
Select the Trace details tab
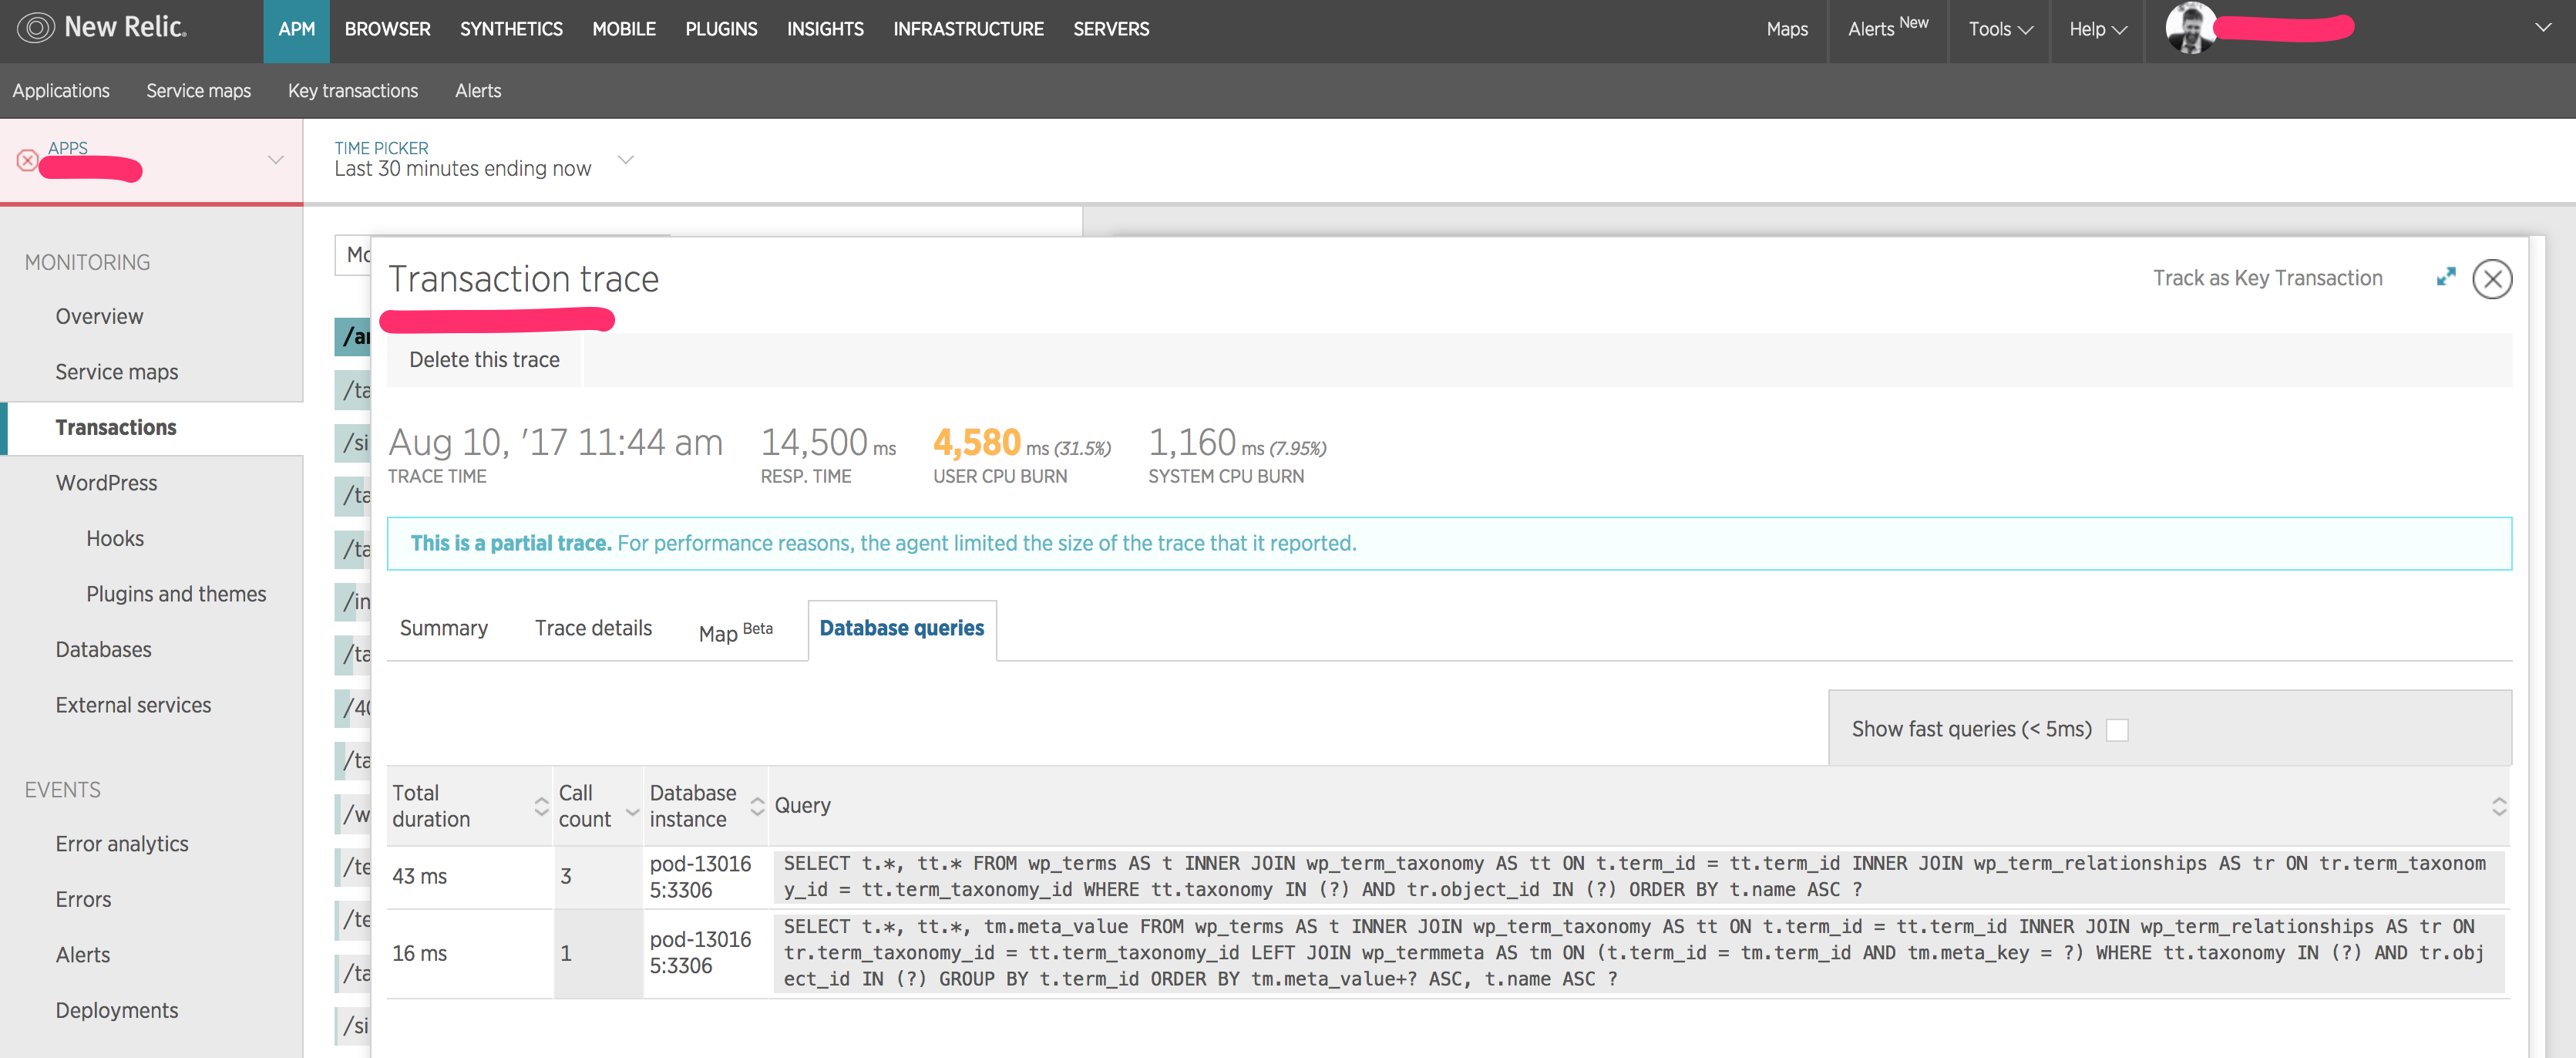click(593, 628)
